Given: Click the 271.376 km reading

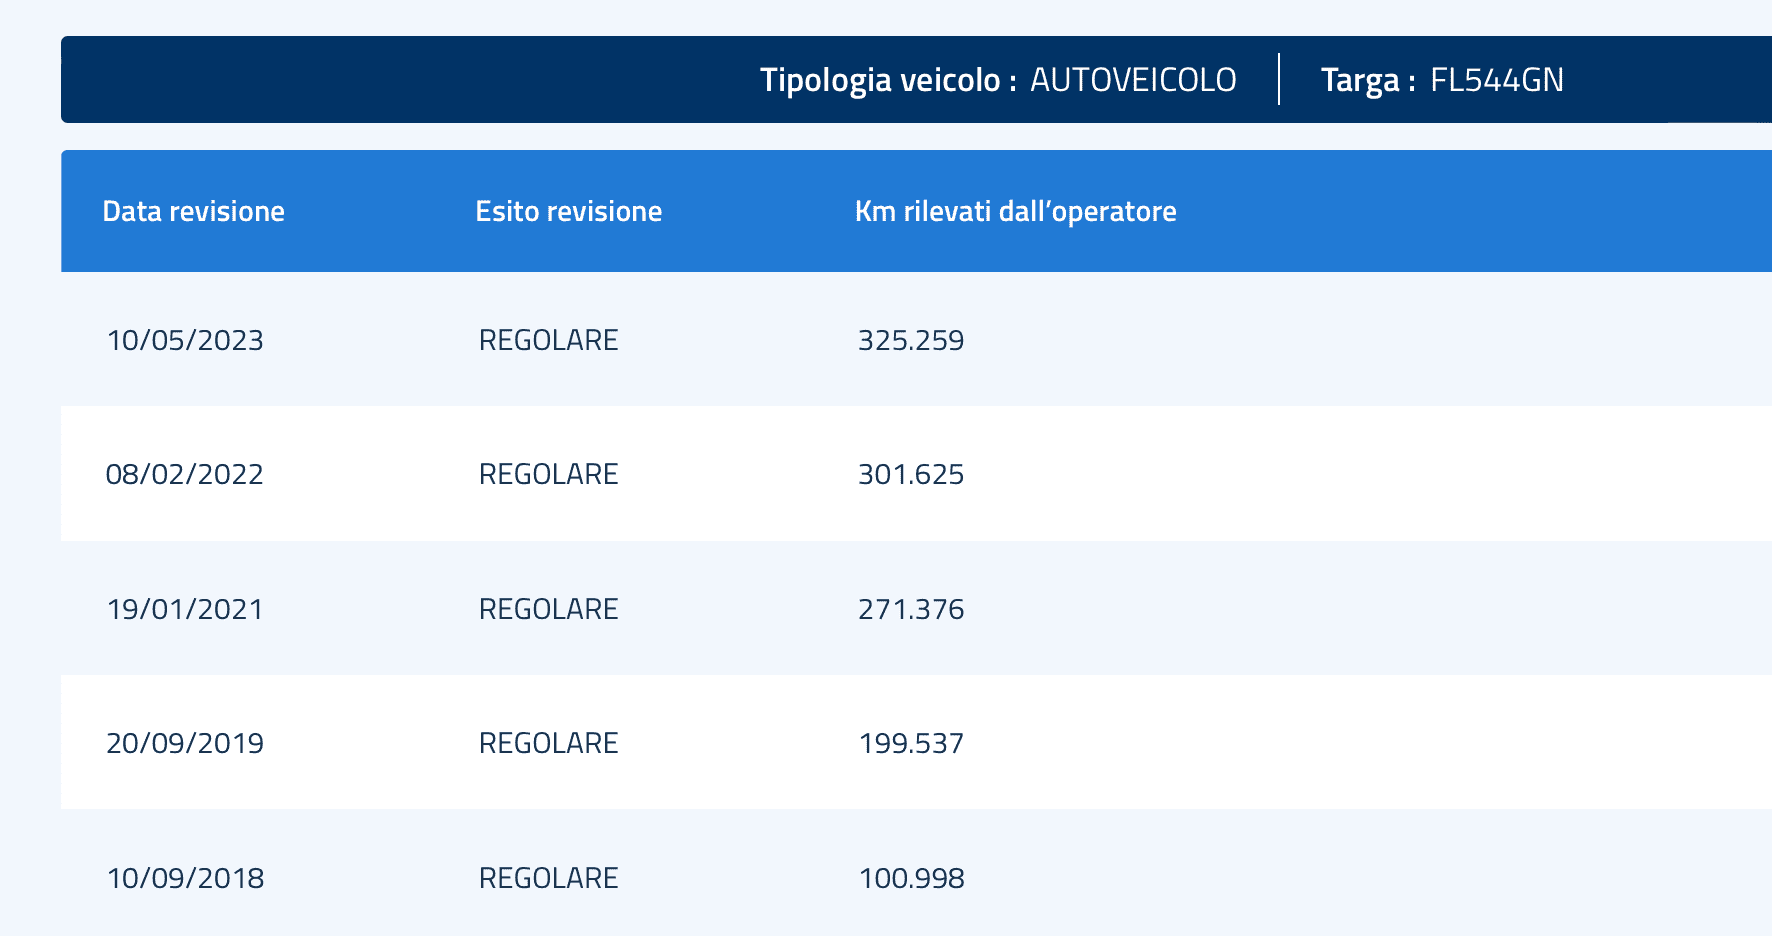Looking at the screenshot, I should pyautogui.click(x=911, y=609).
